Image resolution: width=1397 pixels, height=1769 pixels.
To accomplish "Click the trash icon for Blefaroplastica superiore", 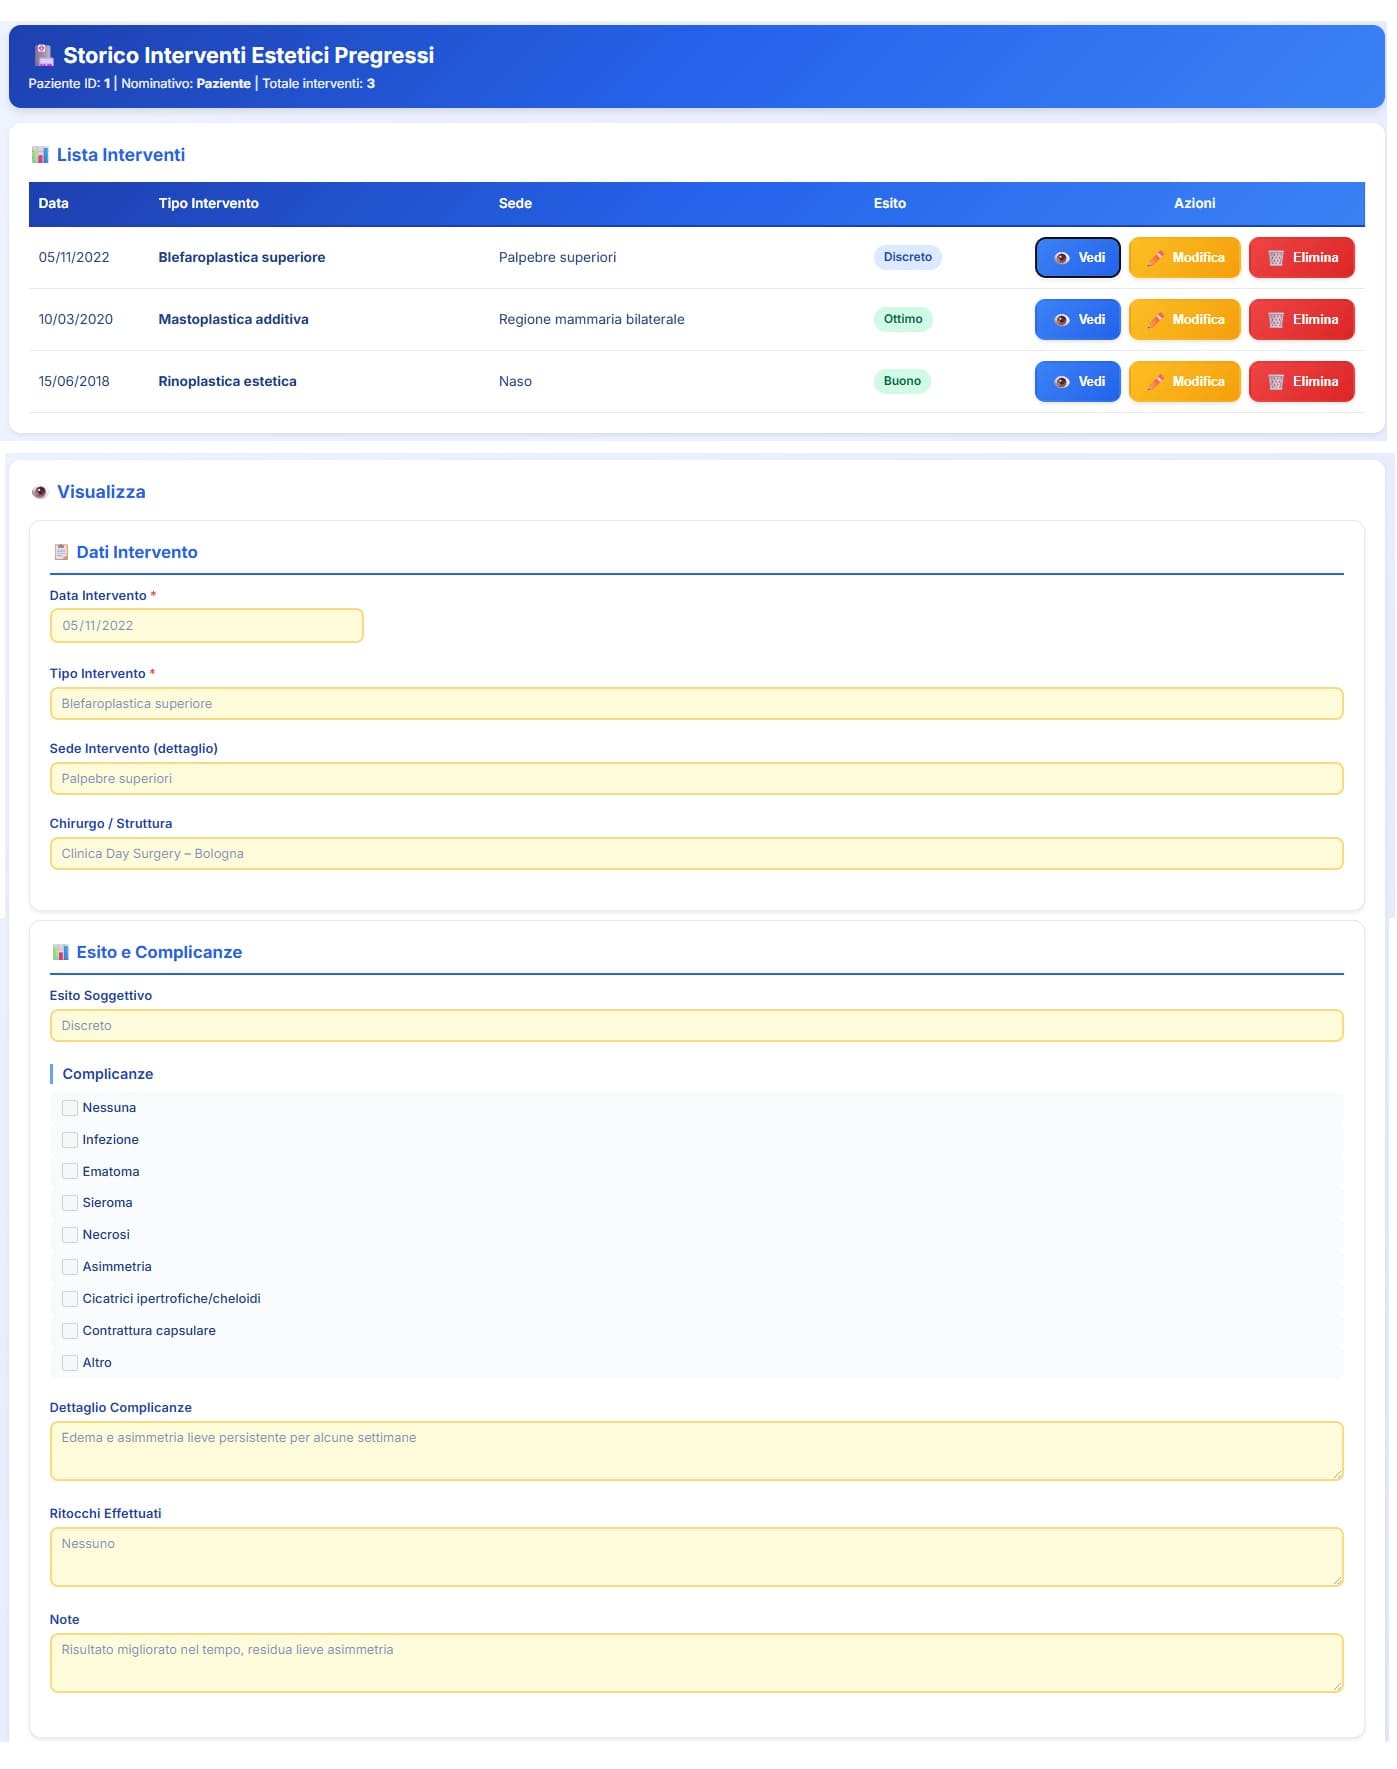I will pyautogui.click(x=1275, y=258).
